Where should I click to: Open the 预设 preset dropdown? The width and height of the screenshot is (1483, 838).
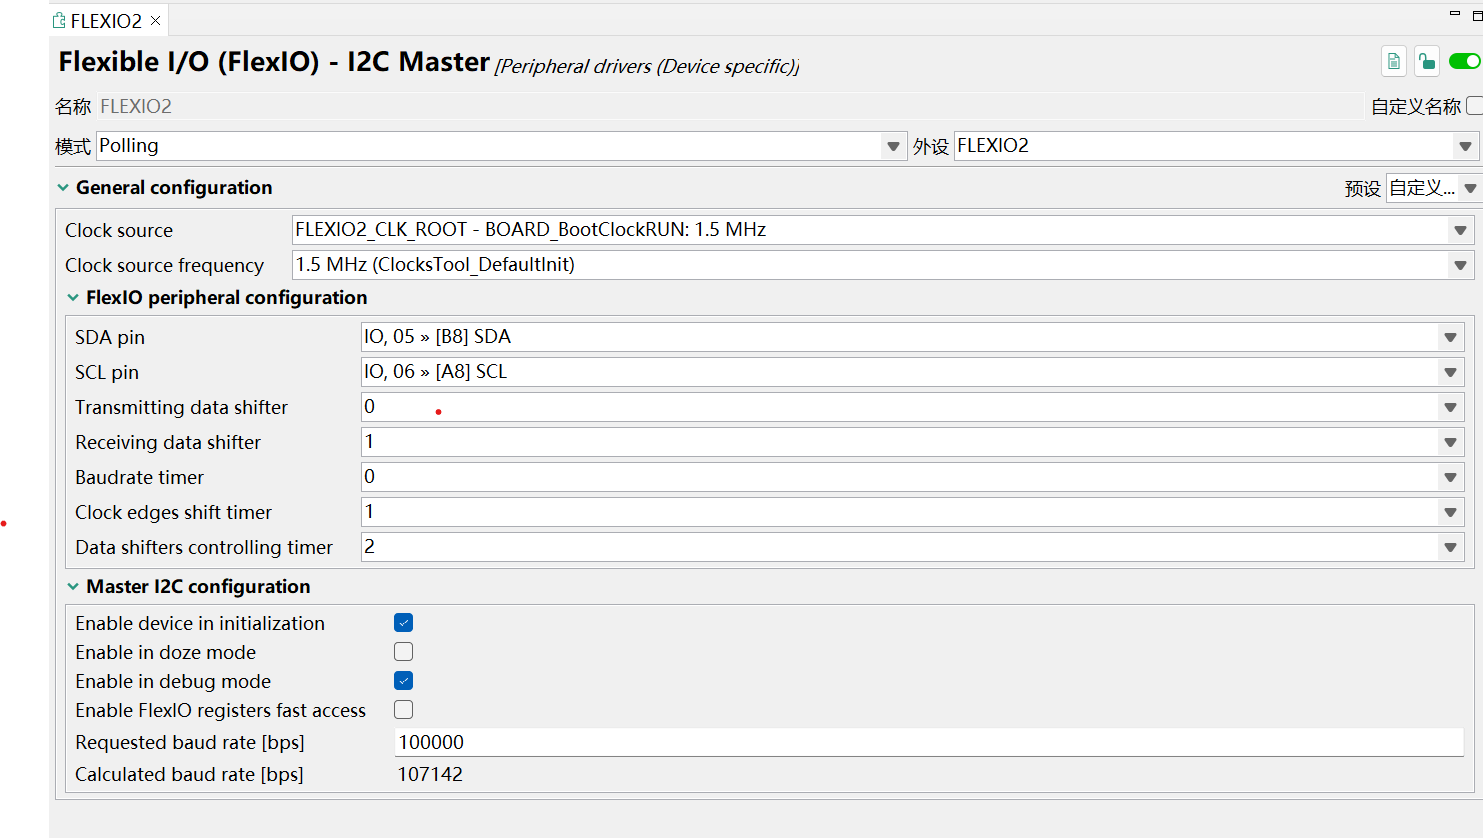1469,188
